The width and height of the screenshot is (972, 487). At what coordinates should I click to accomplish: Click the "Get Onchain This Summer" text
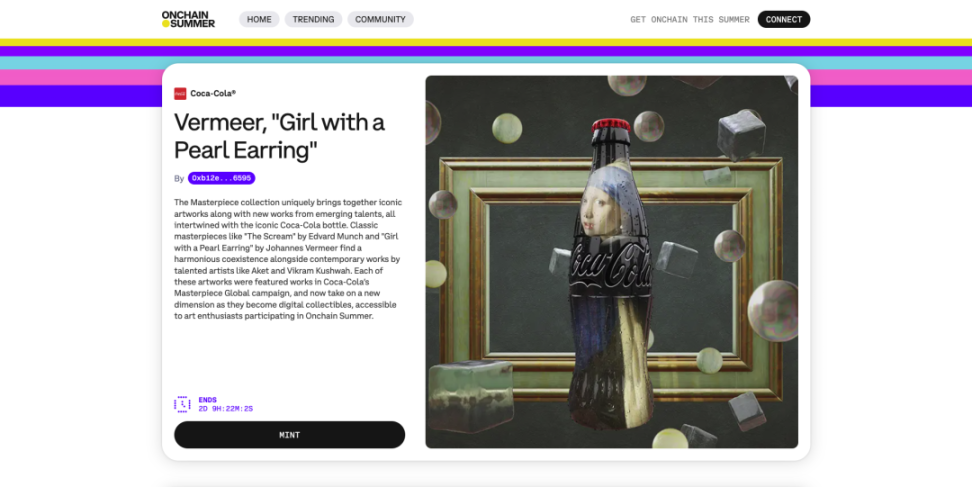pos(689,19)
